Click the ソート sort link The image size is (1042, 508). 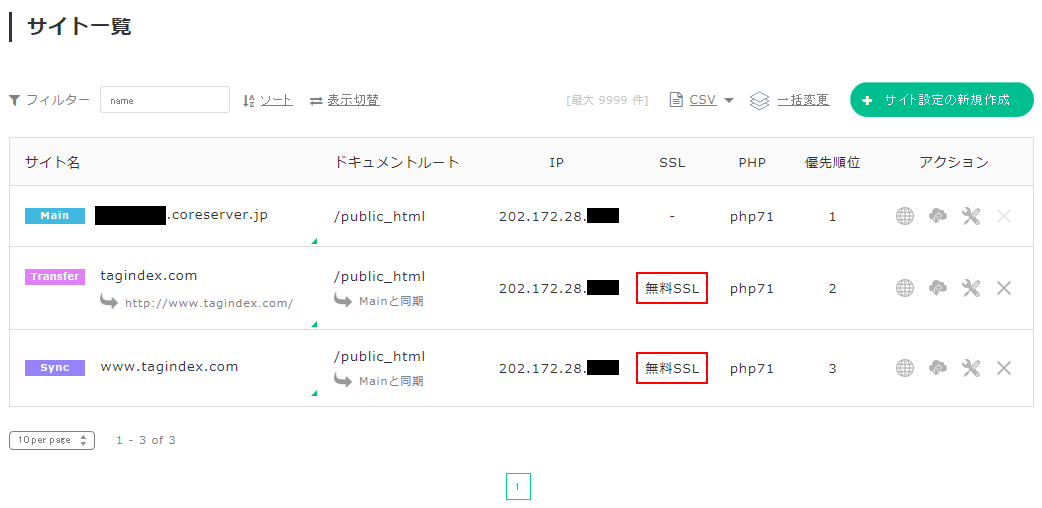click(276, 100)
